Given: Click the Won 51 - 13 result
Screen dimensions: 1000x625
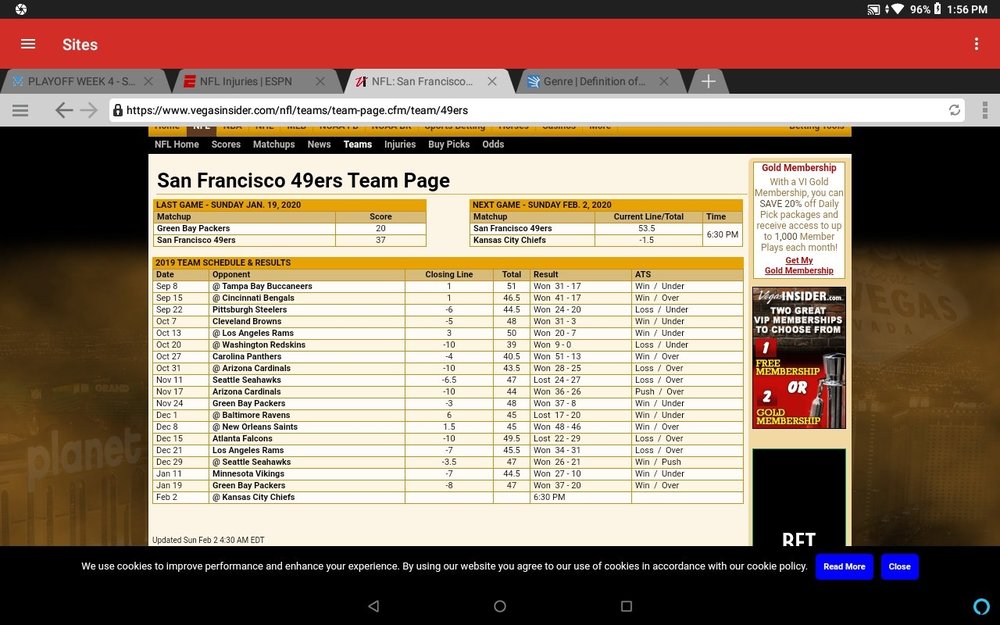Looking at the screenshot, I should [x=557, y=357].
